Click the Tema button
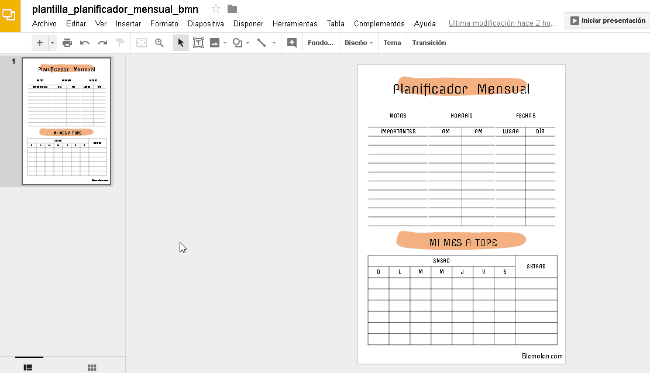Screen dimensions: 650x373 [392, 43]
